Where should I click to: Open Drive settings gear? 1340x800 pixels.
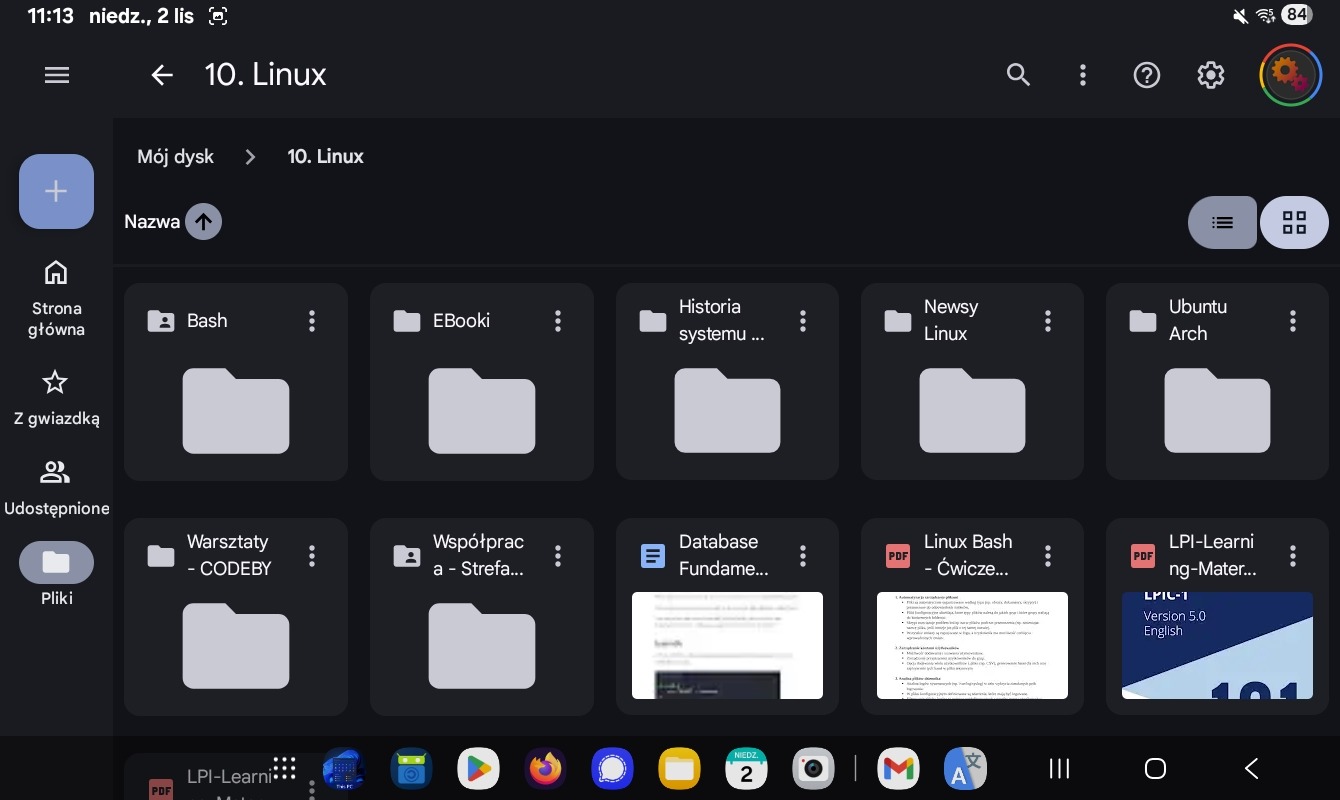pyautogui.click(x=1210, y=75)
